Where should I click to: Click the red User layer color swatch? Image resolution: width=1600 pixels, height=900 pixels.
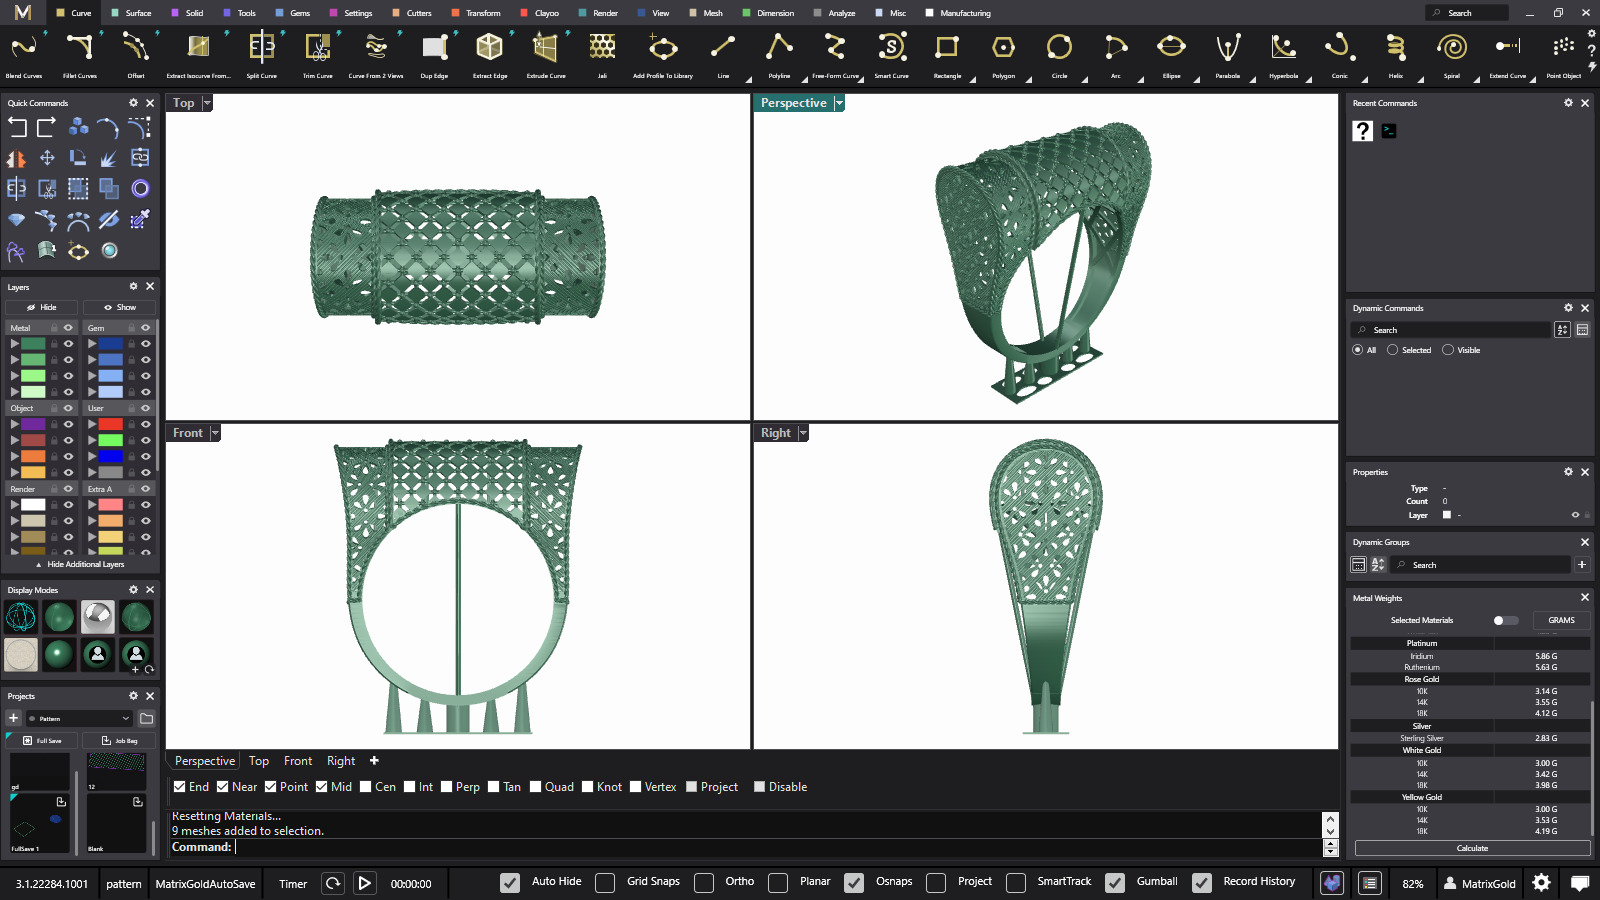pos(110,424)
